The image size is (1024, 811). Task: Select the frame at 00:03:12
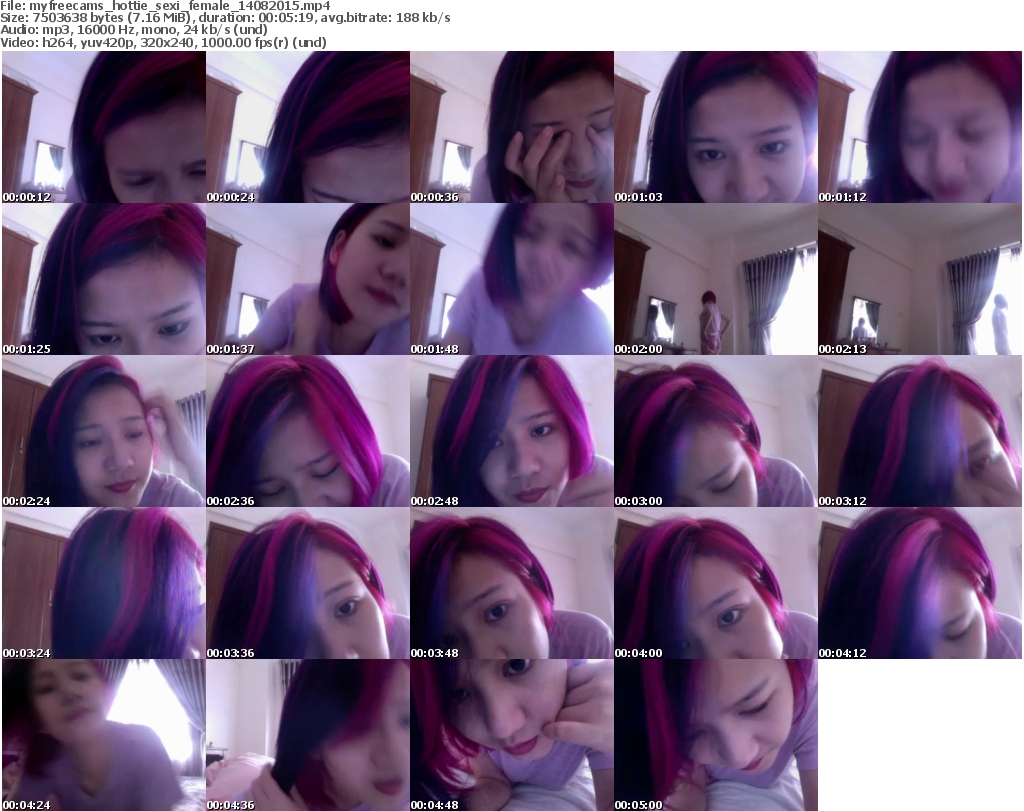tap(920, 431)
